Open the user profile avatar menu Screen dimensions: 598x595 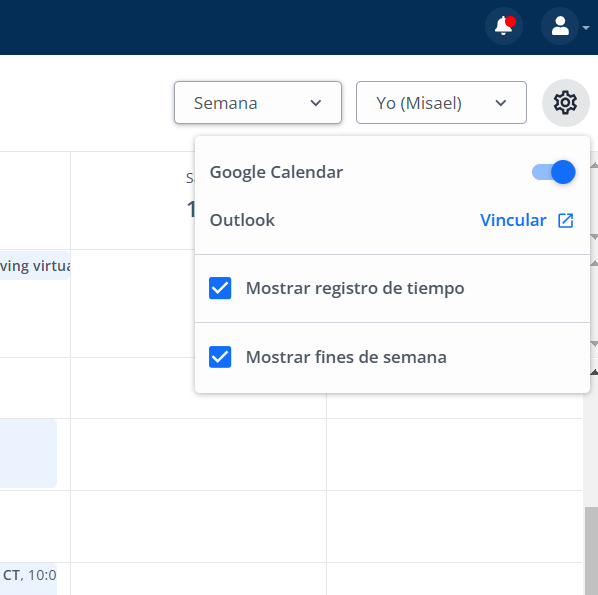tap(560, 26)
